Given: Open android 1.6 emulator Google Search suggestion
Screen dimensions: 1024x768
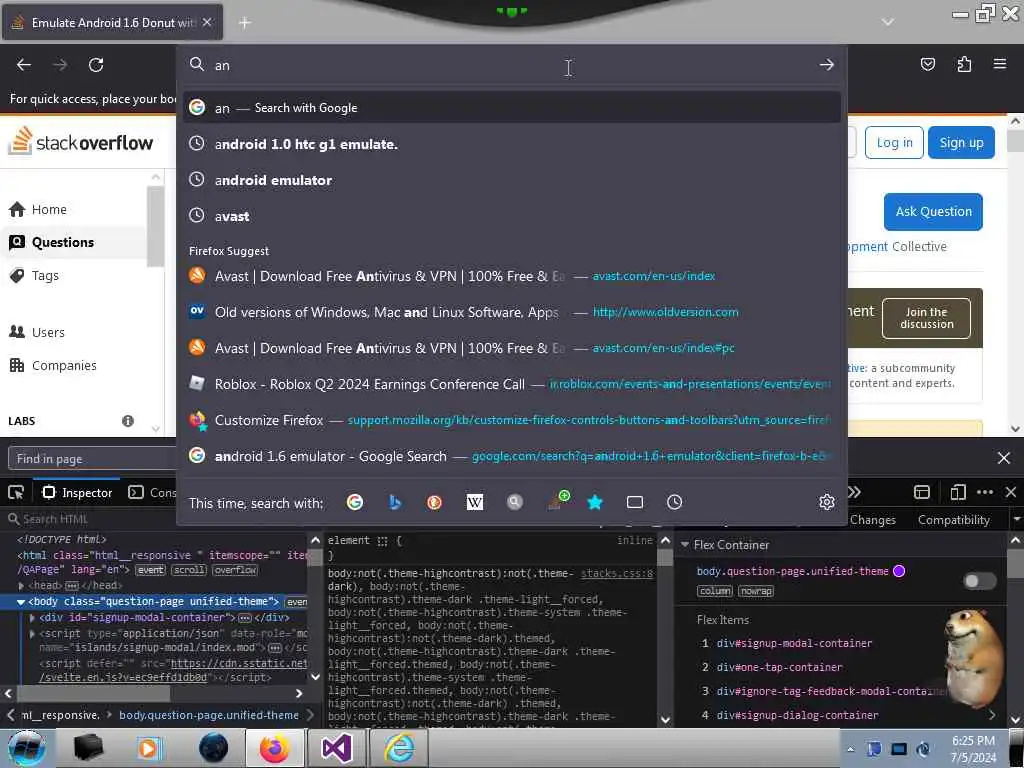Looking at the screenshot, I should tap(511, 456).
